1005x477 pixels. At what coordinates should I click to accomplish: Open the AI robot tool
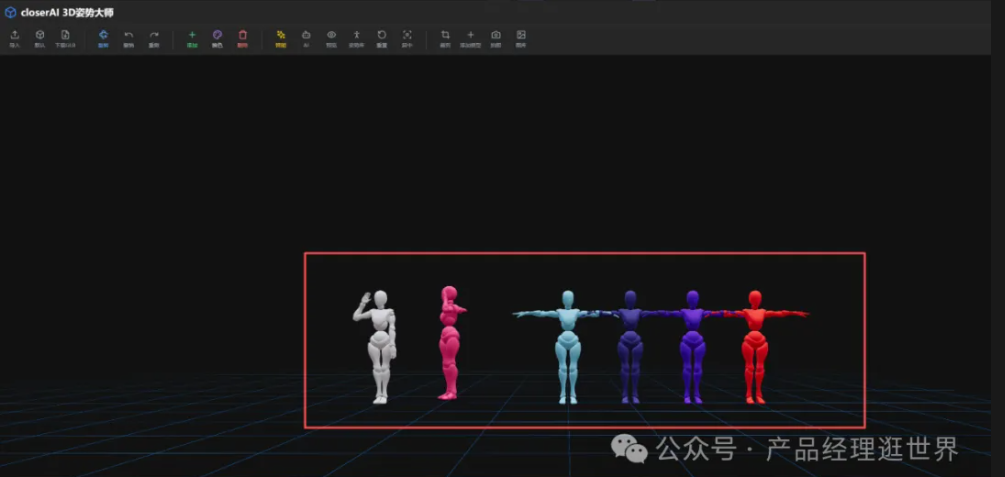pos(306,35)
